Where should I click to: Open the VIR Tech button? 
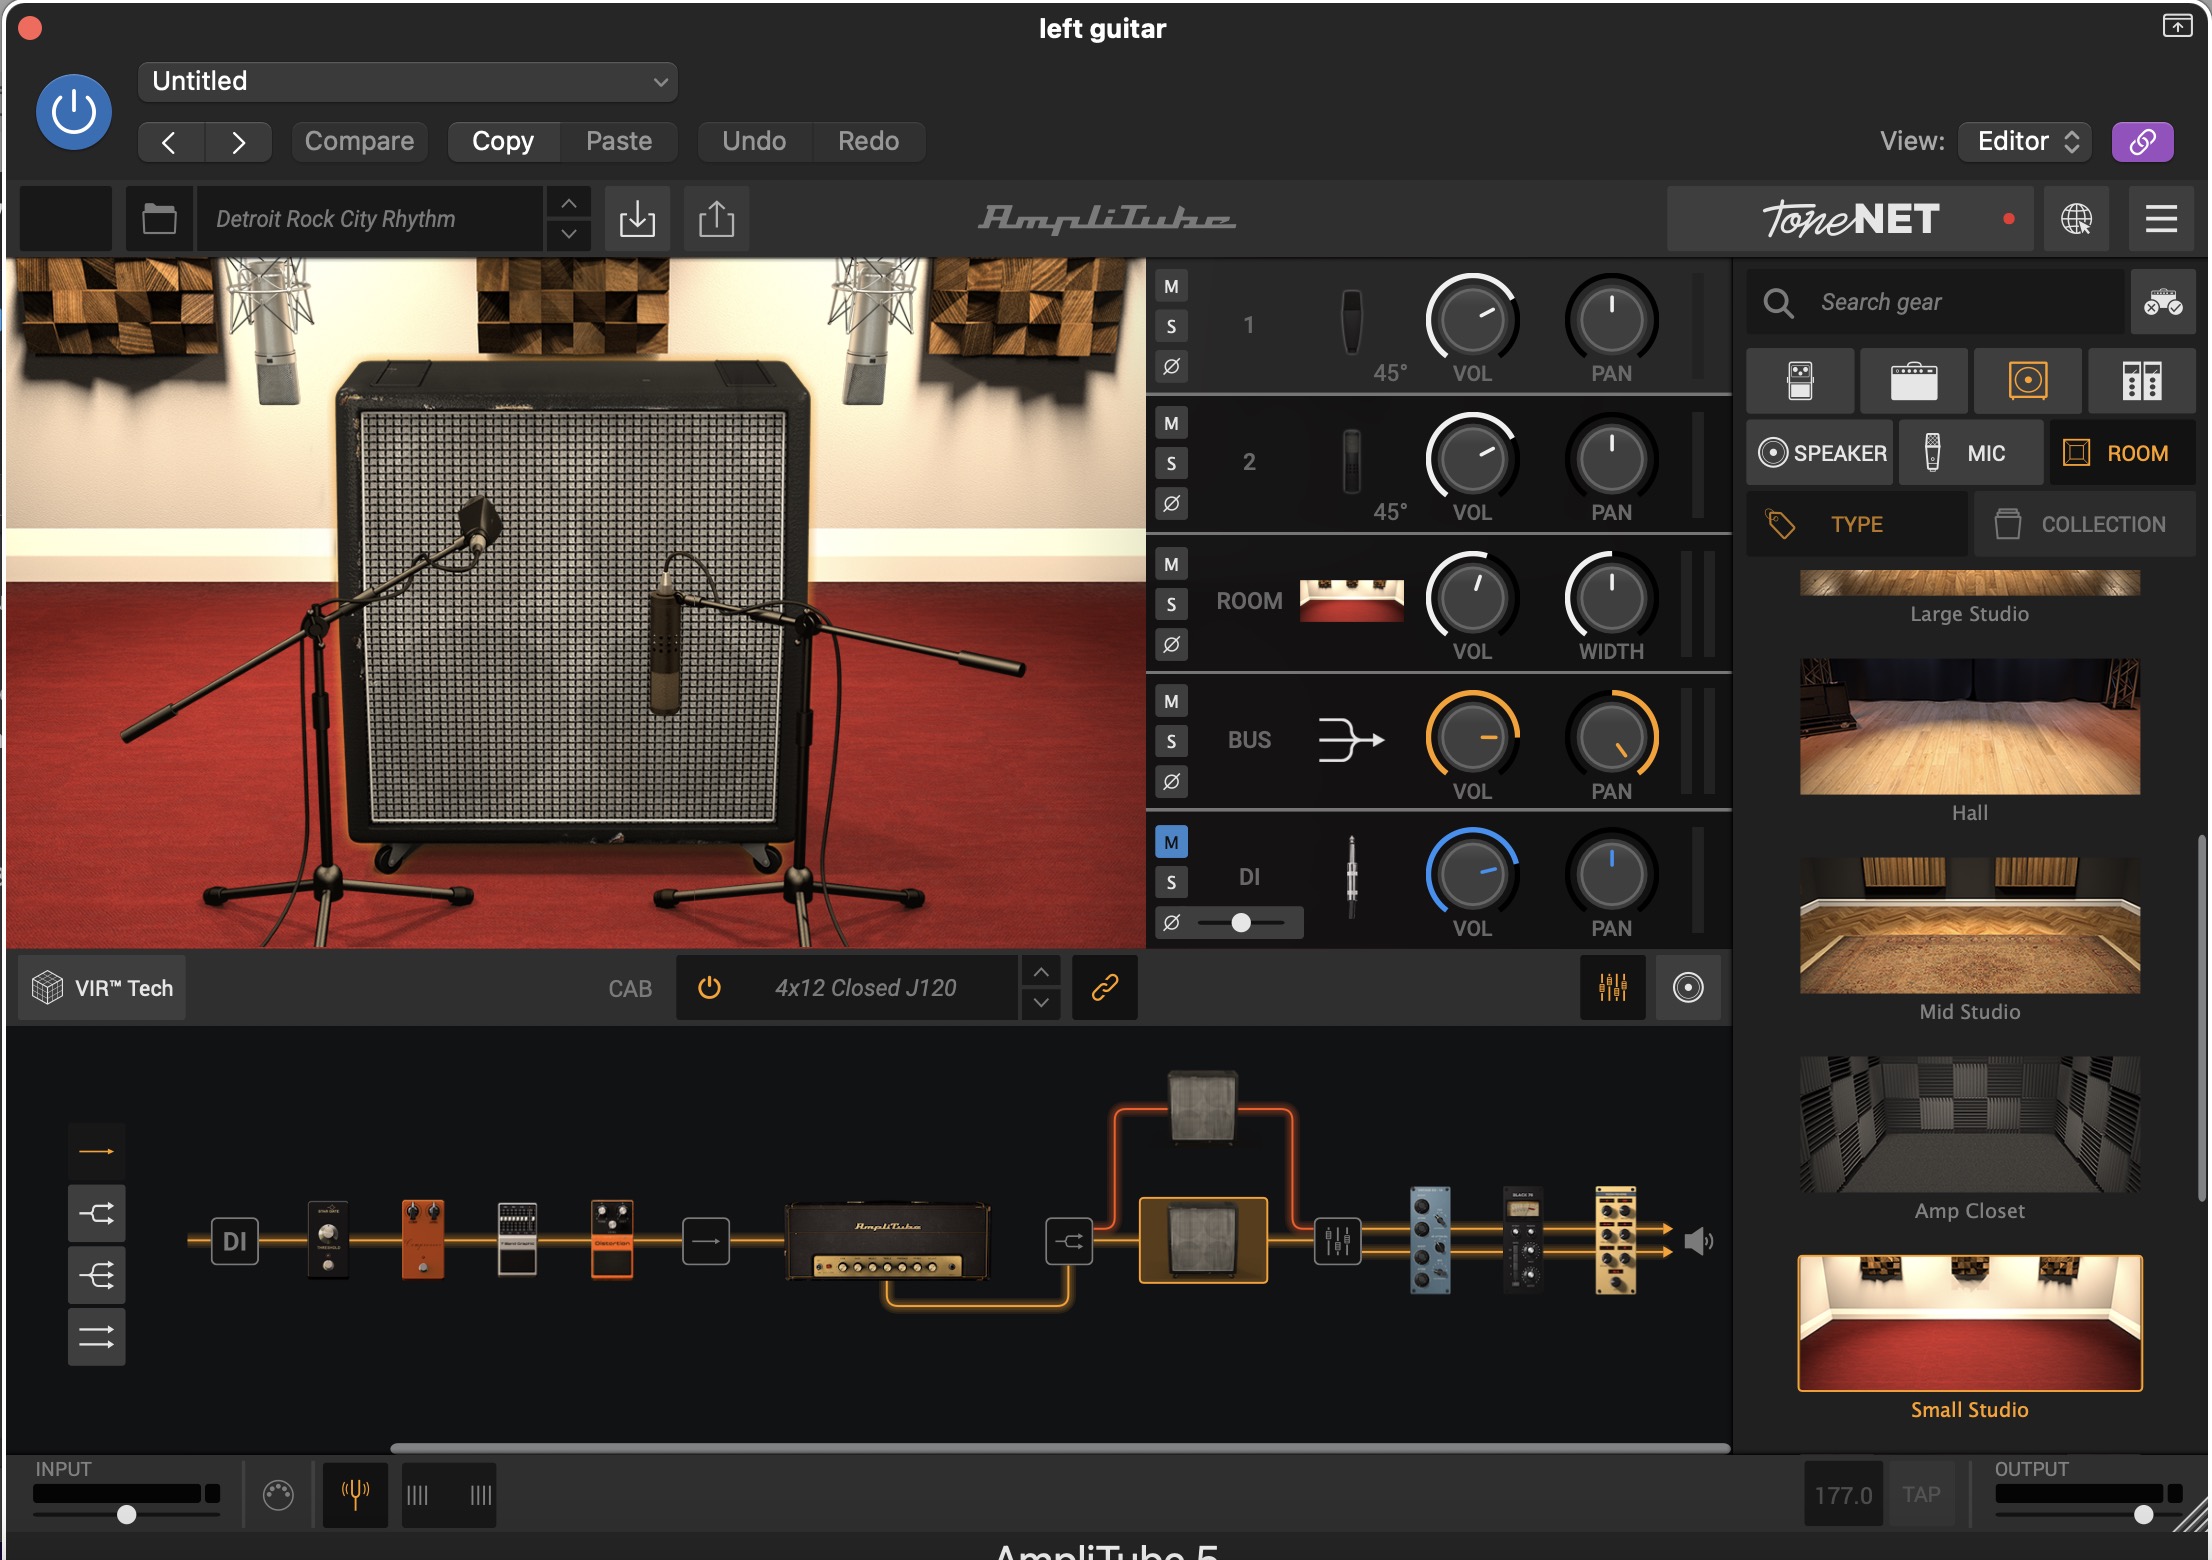tap(102, 988)
